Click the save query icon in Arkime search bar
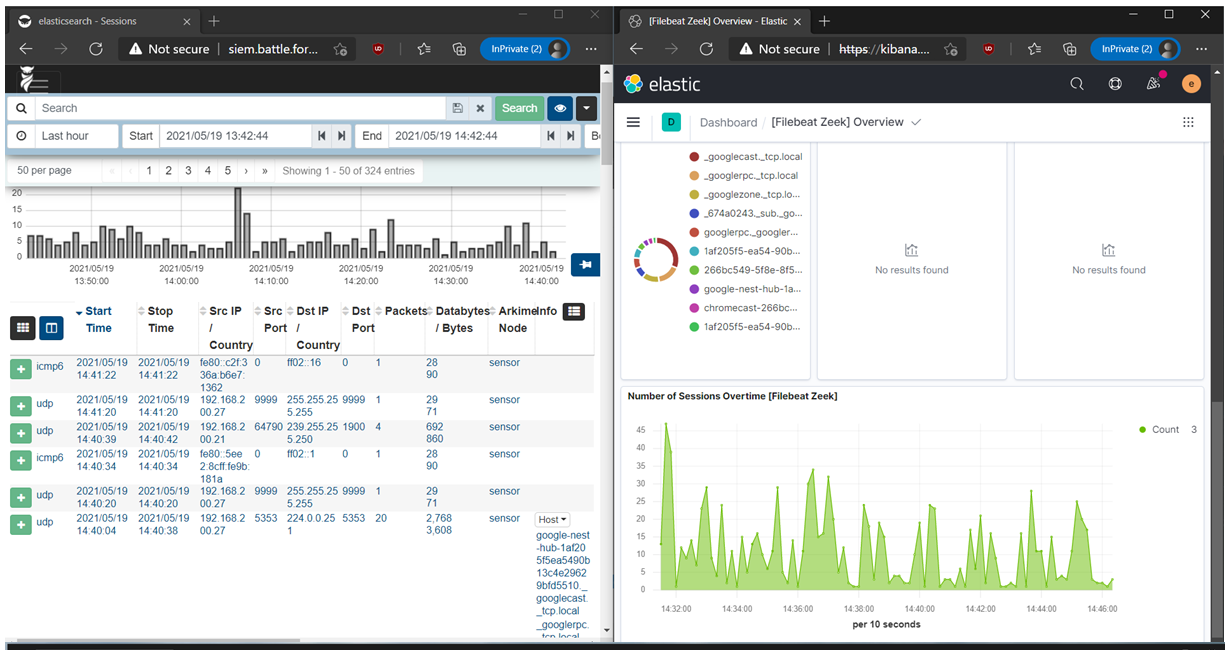Image resolution: width=1230 pixels, height=650 pixels. coord(457,108)
